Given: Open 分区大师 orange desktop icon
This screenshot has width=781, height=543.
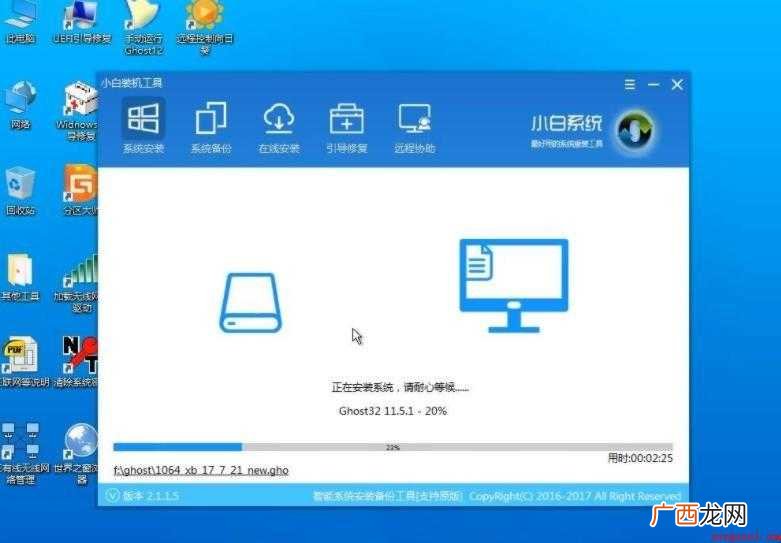Looking at the screenshot, I should coord(81,189).
